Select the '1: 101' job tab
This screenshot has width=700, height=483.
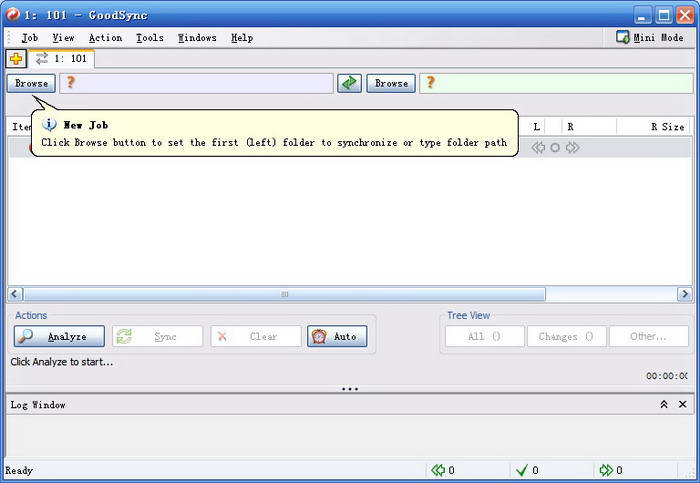(x=62, y=58)
